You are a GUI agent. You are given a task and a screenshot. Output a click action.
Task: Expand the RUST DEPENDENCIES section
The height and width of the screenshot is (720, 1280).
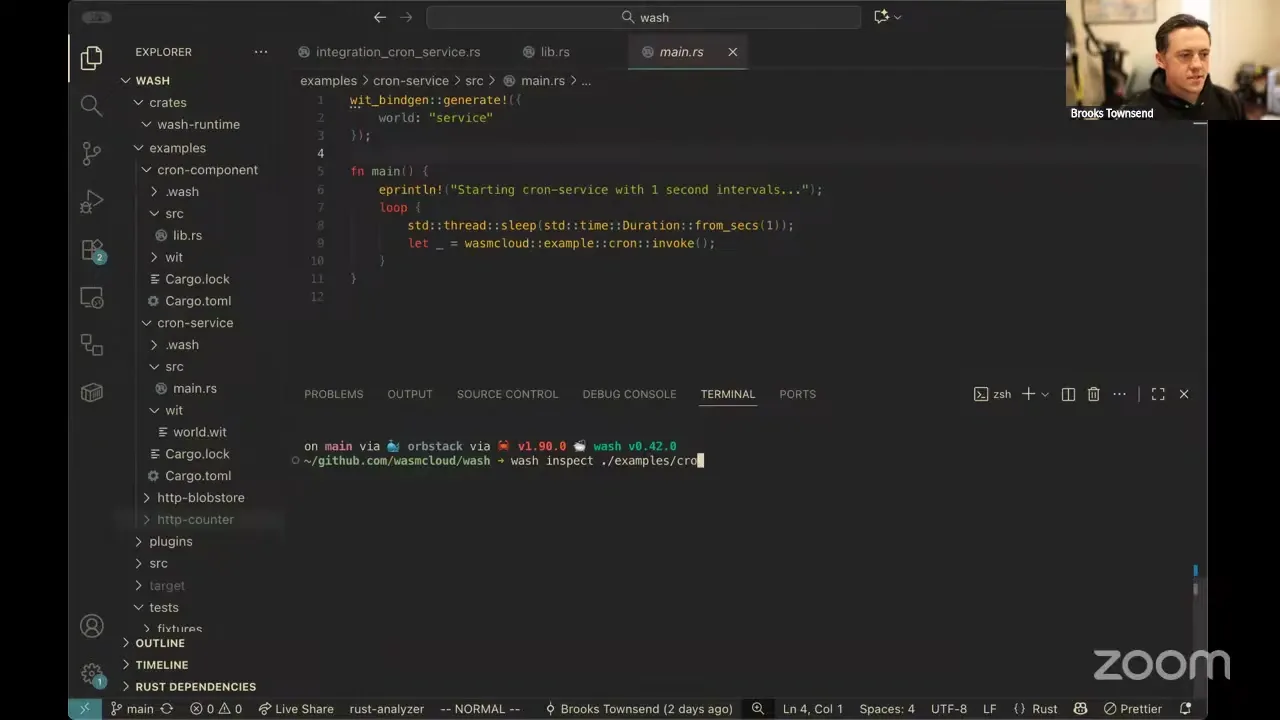pyautogui.click(x=196, y=687)
